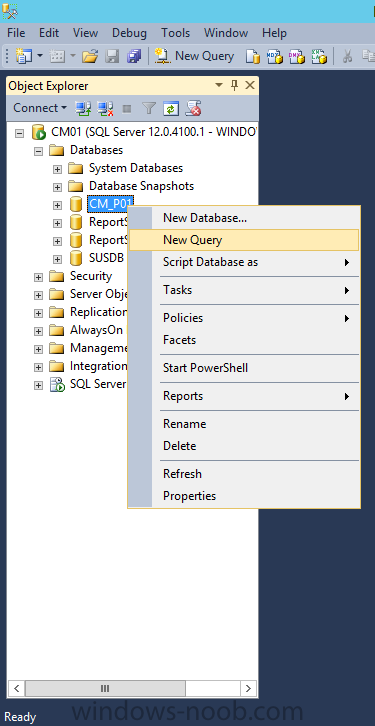The height and width of the screenshot is (726, 375).
Task: Open Policies submenu
Action: 244,318
